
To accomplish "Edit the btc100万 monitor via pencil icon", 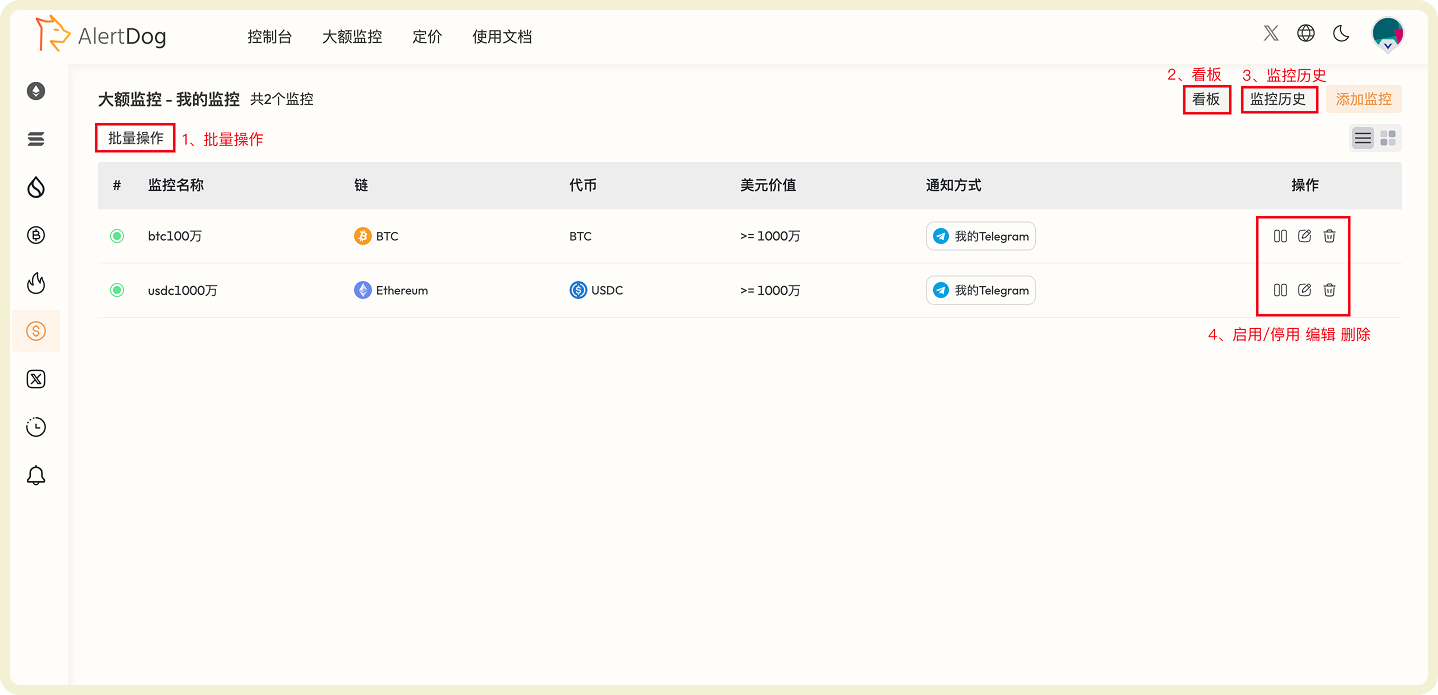I will [1304, 236].
